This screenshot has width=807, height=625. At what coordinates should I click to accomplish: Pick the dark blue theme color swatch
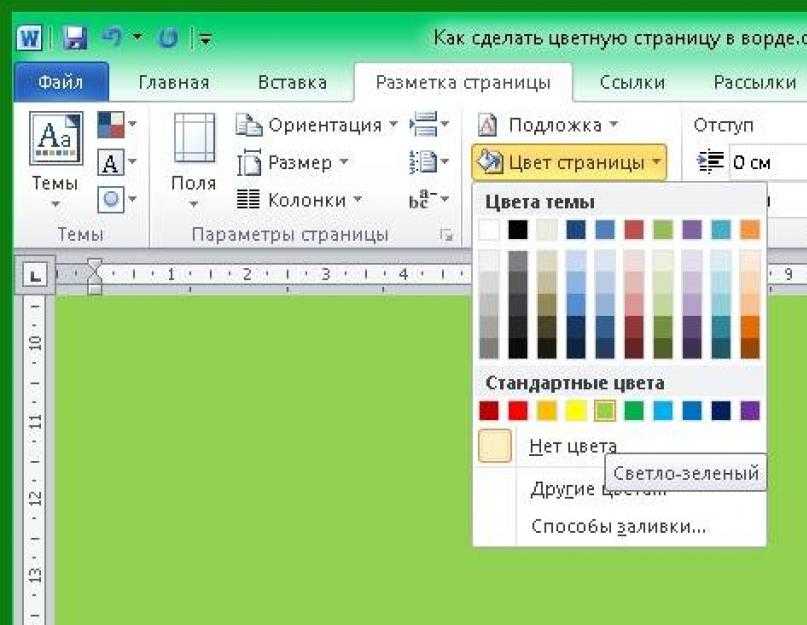(x=576, y=230)
